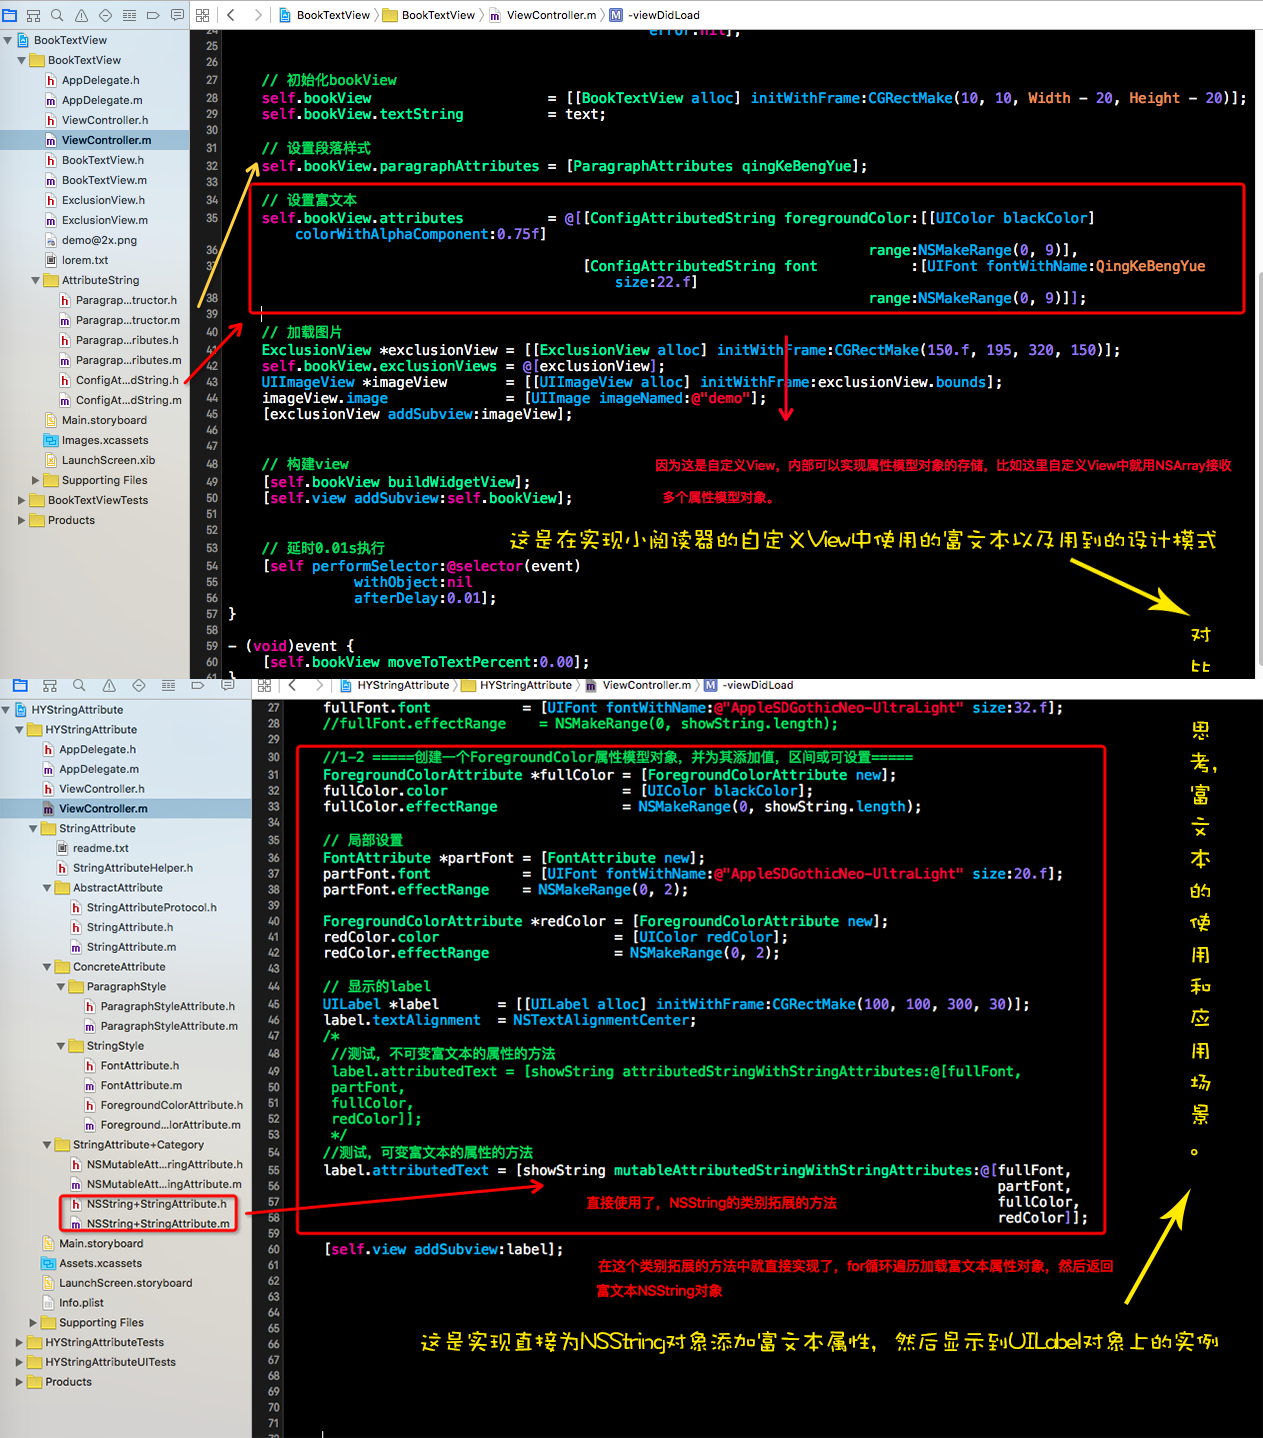This screenshot has height=1438, width=1263.
Task: Click line number 71 in the editor gutter
Action: tap(273, 1423)
